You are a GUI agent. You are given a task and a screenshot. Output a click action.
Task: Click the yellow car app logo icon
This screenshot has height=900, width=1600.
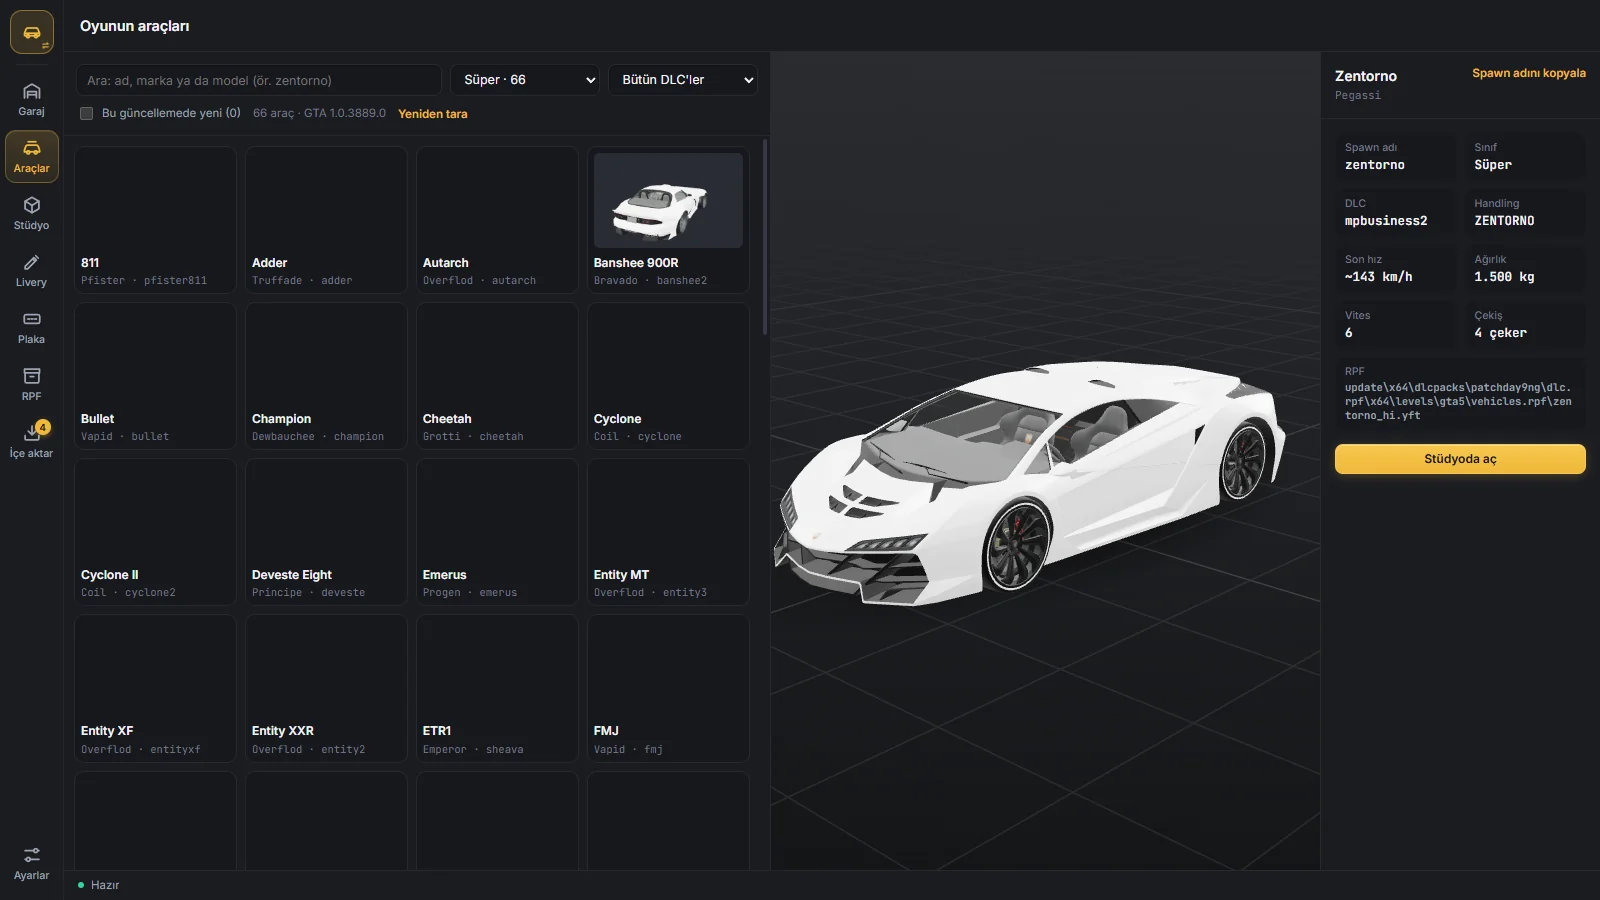click(32, 33)
